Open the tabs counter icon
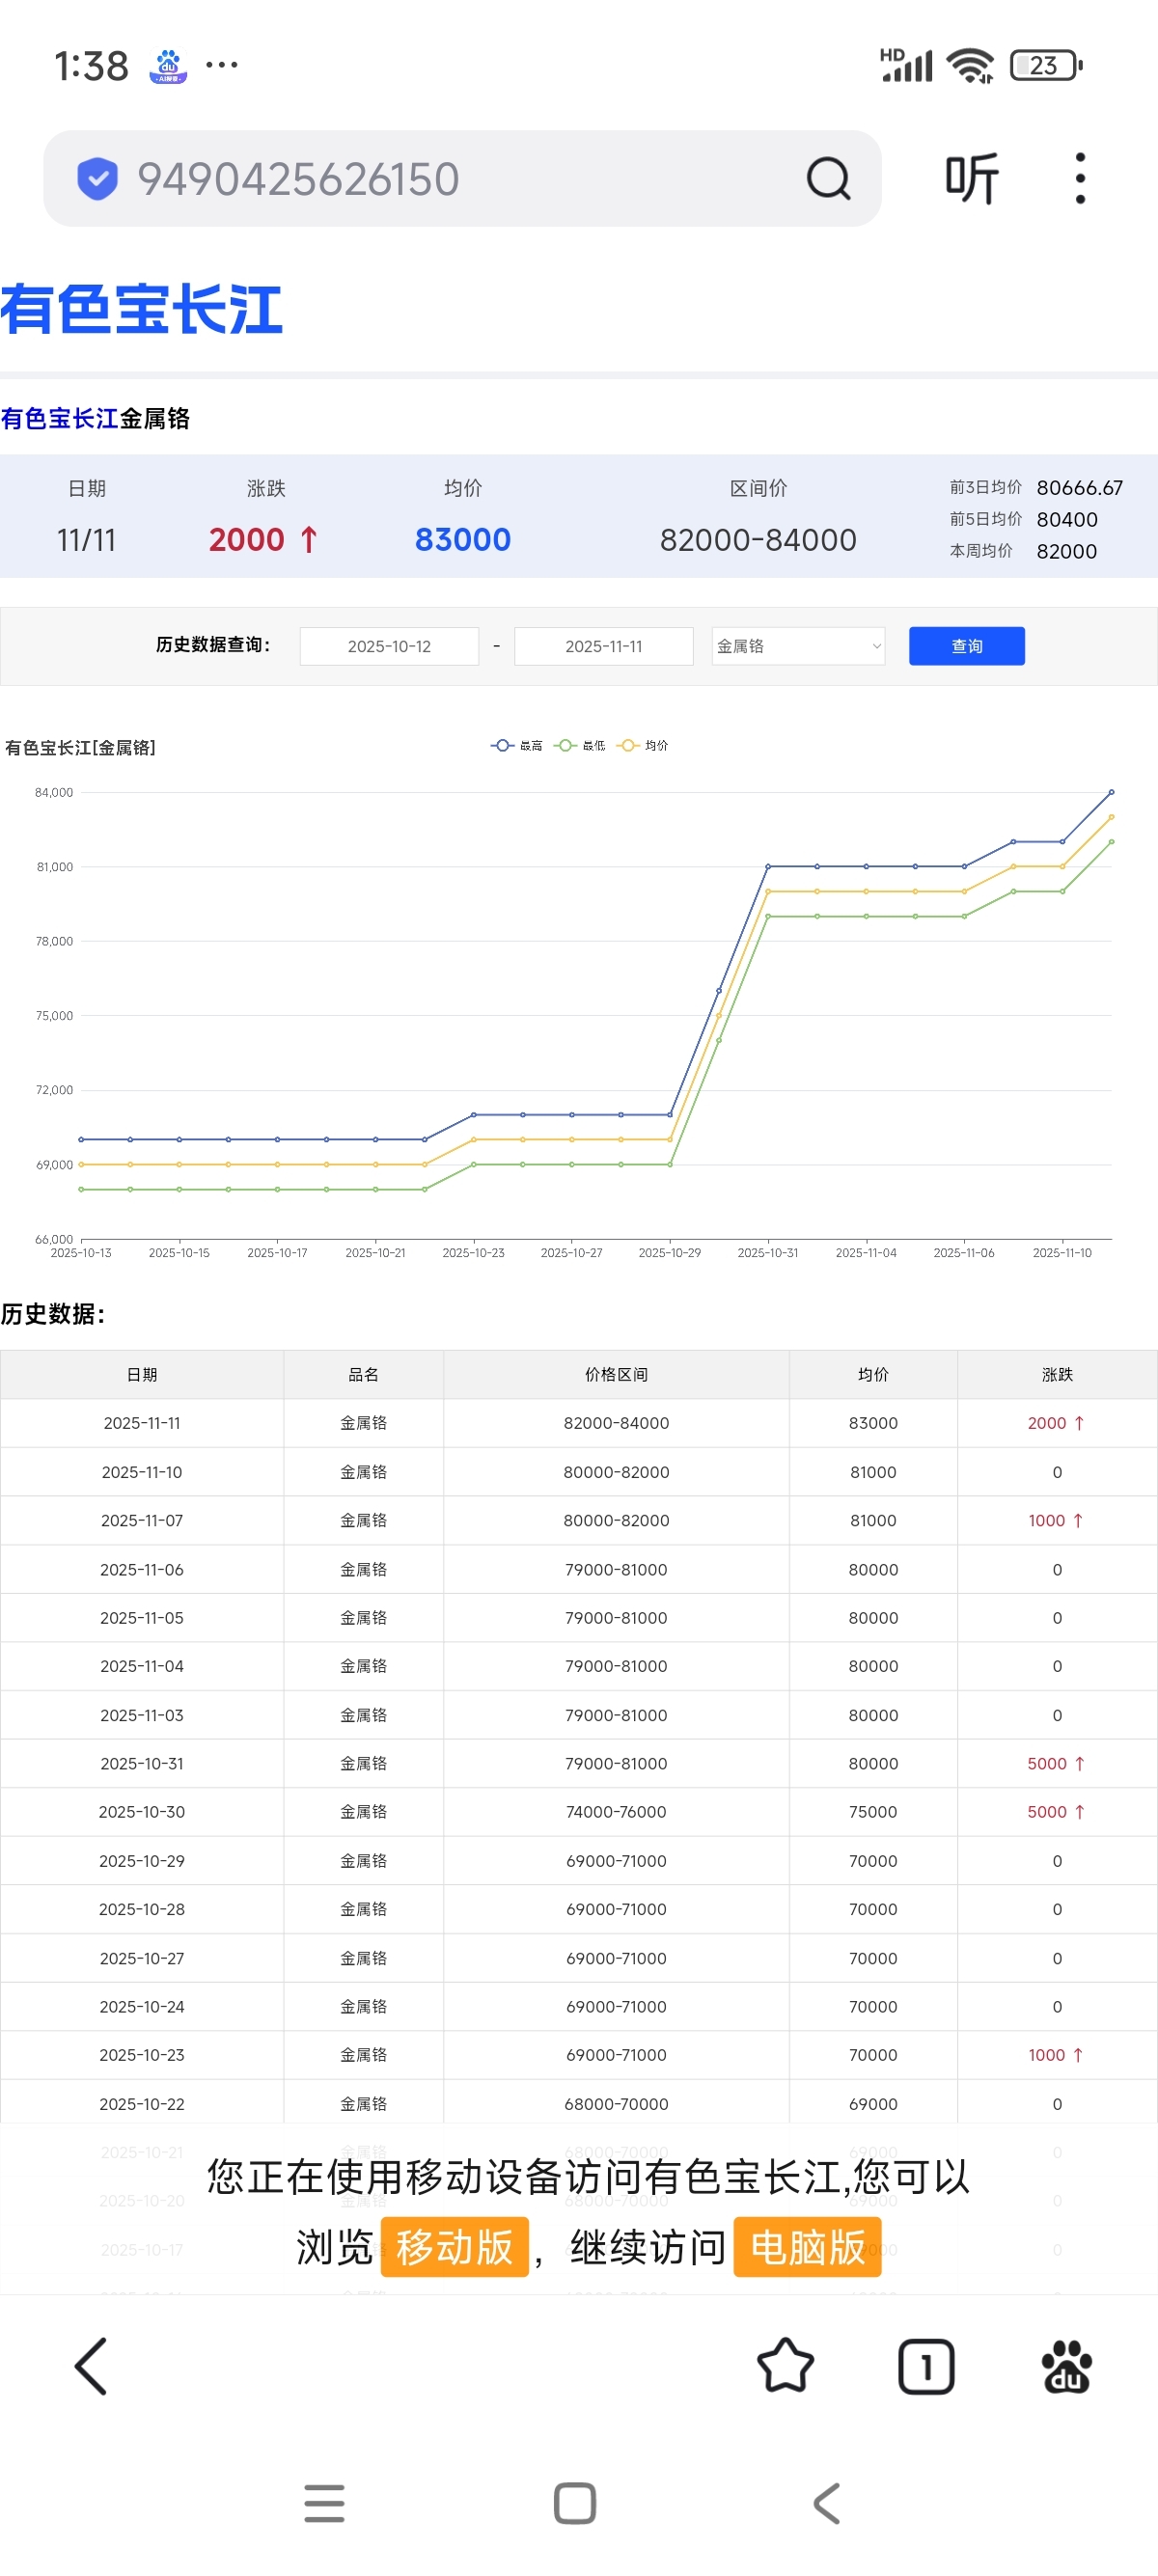Viewport: 1158px width, 2576px height. (926, 2366)
